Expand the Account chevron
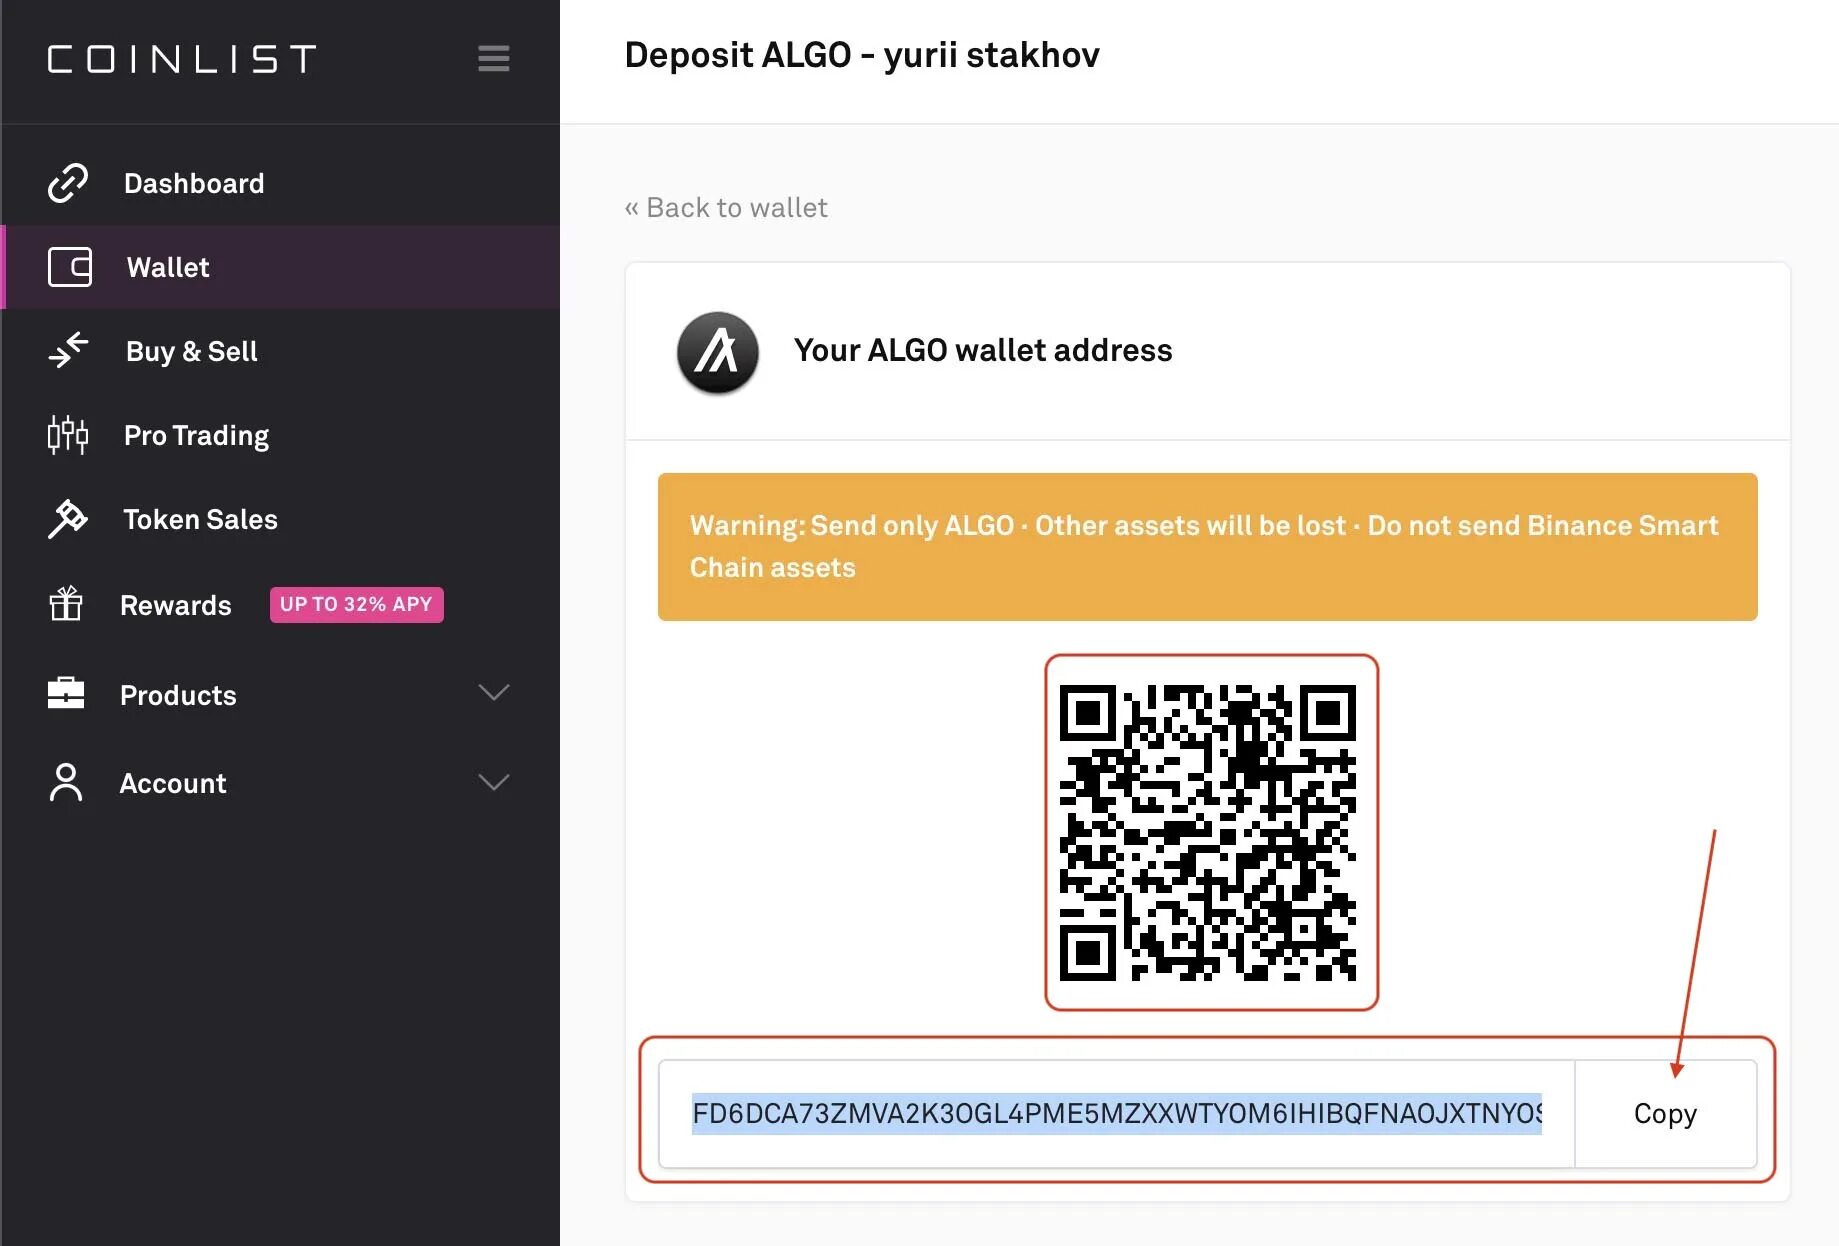This screenshot has width=1839, height=1246. click(x=494, y=781)
